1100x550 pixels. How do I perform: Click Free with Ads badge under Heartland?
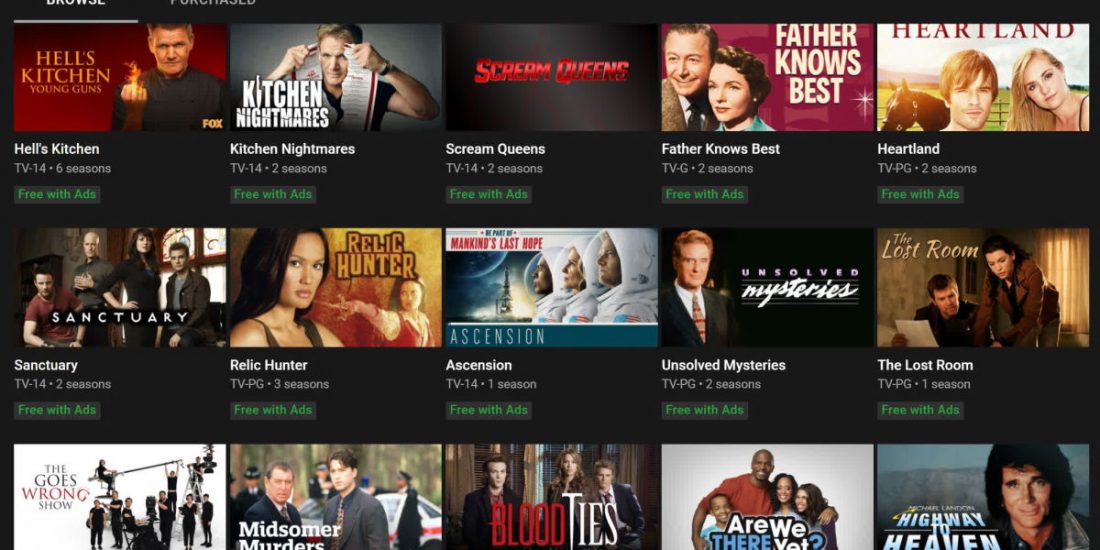click(x=920, y=194)
